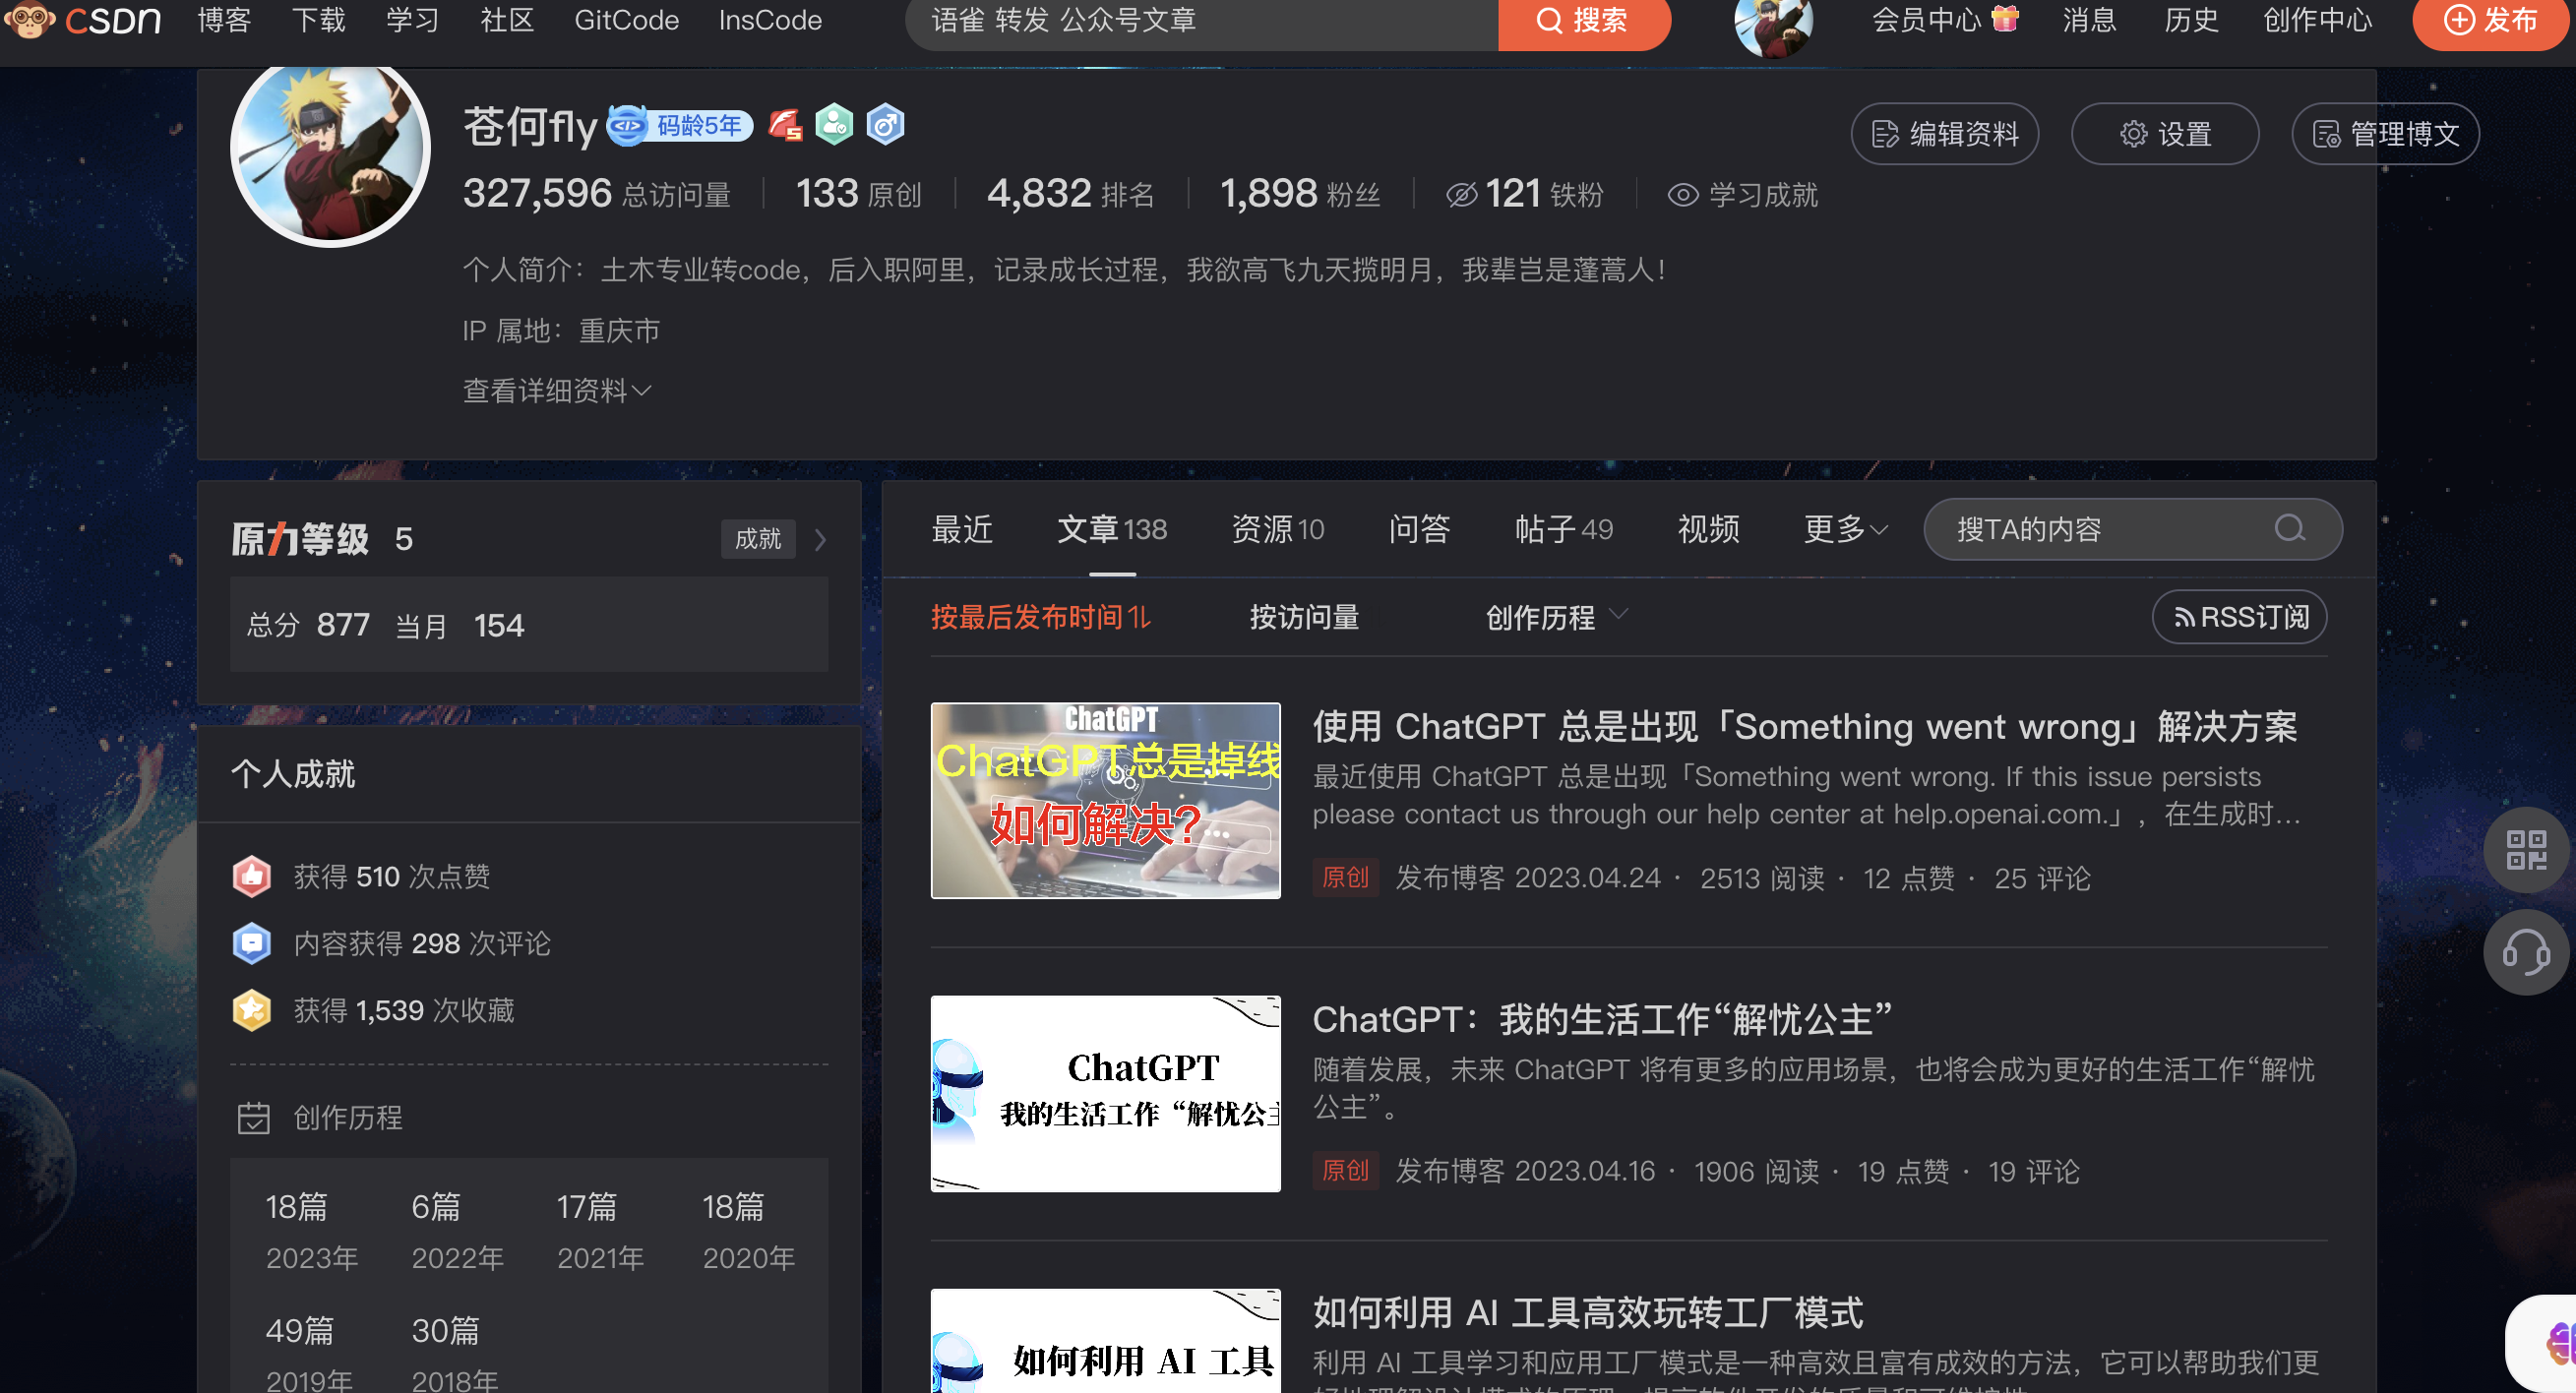Click the red blog-star badge icon
This screenshot has width=2576, height=1393.
pos(785,125)
